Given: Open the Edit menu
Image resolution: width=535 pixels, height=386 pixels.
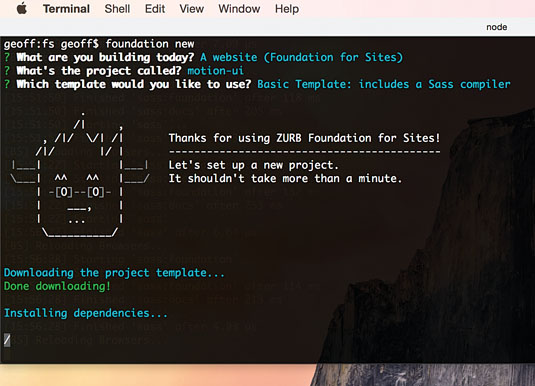Looking at the screenshot, I should [155, 9].
